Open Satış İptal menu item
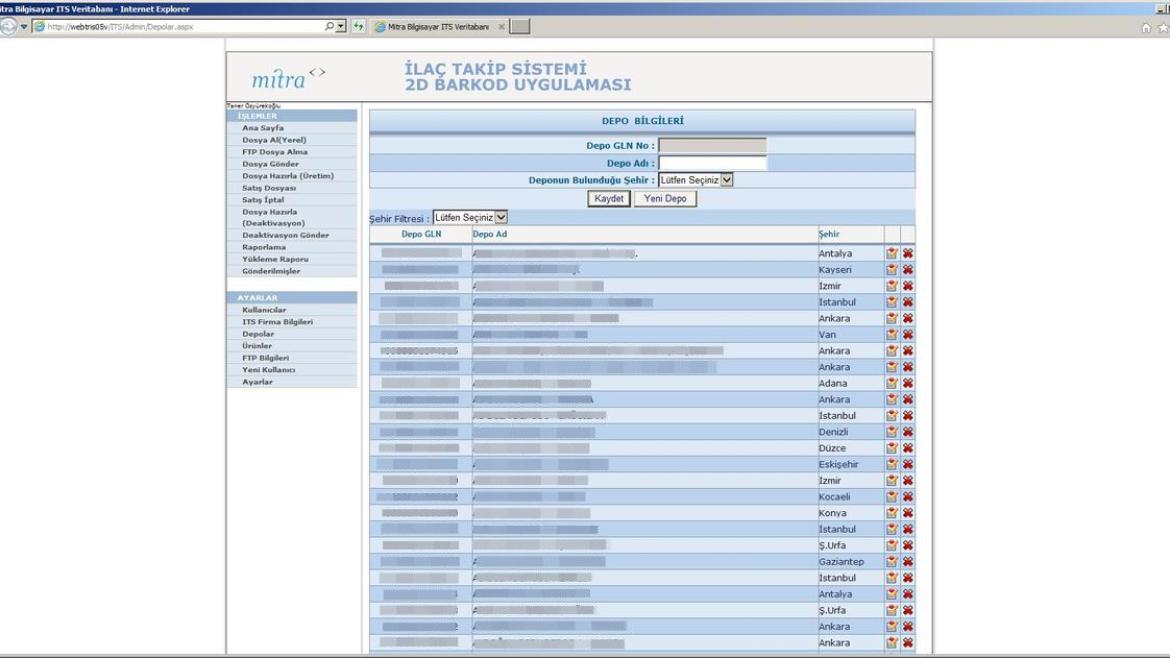This screenshot has width=1170, height=658. [x=263, y=199]
